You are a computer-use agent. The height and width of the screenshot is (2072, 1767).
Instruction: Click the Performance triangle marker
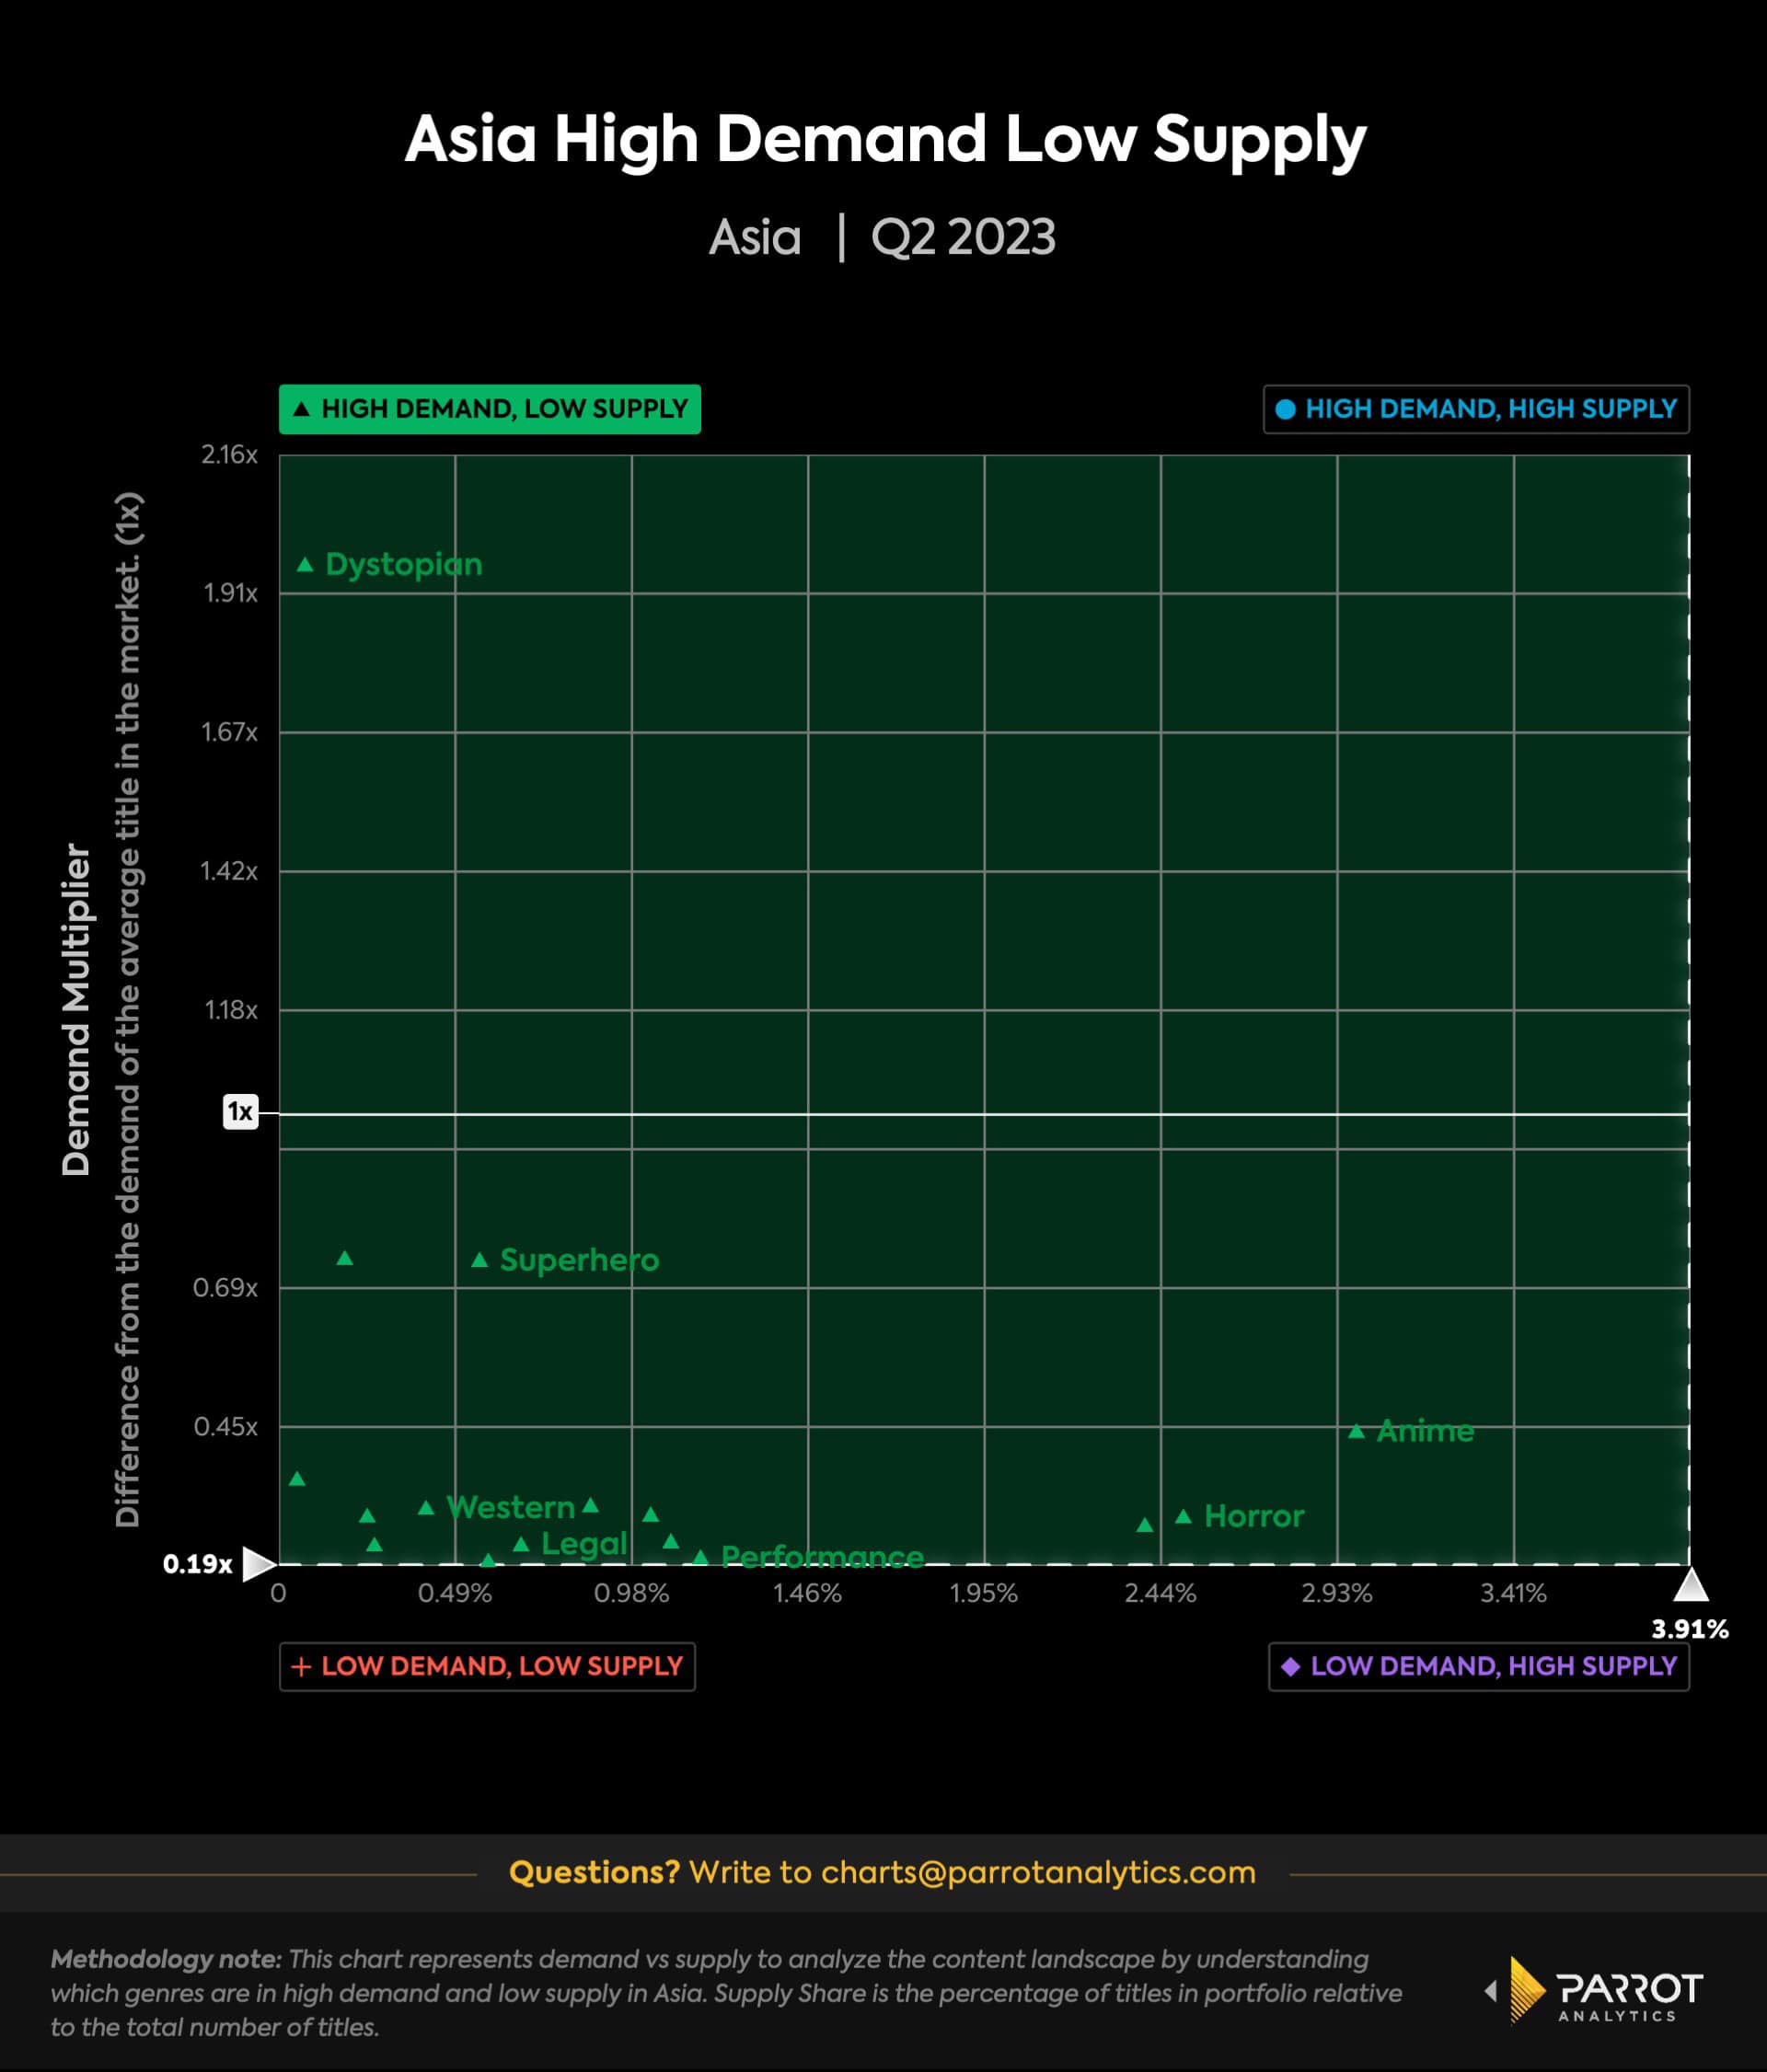point(701,1557)
